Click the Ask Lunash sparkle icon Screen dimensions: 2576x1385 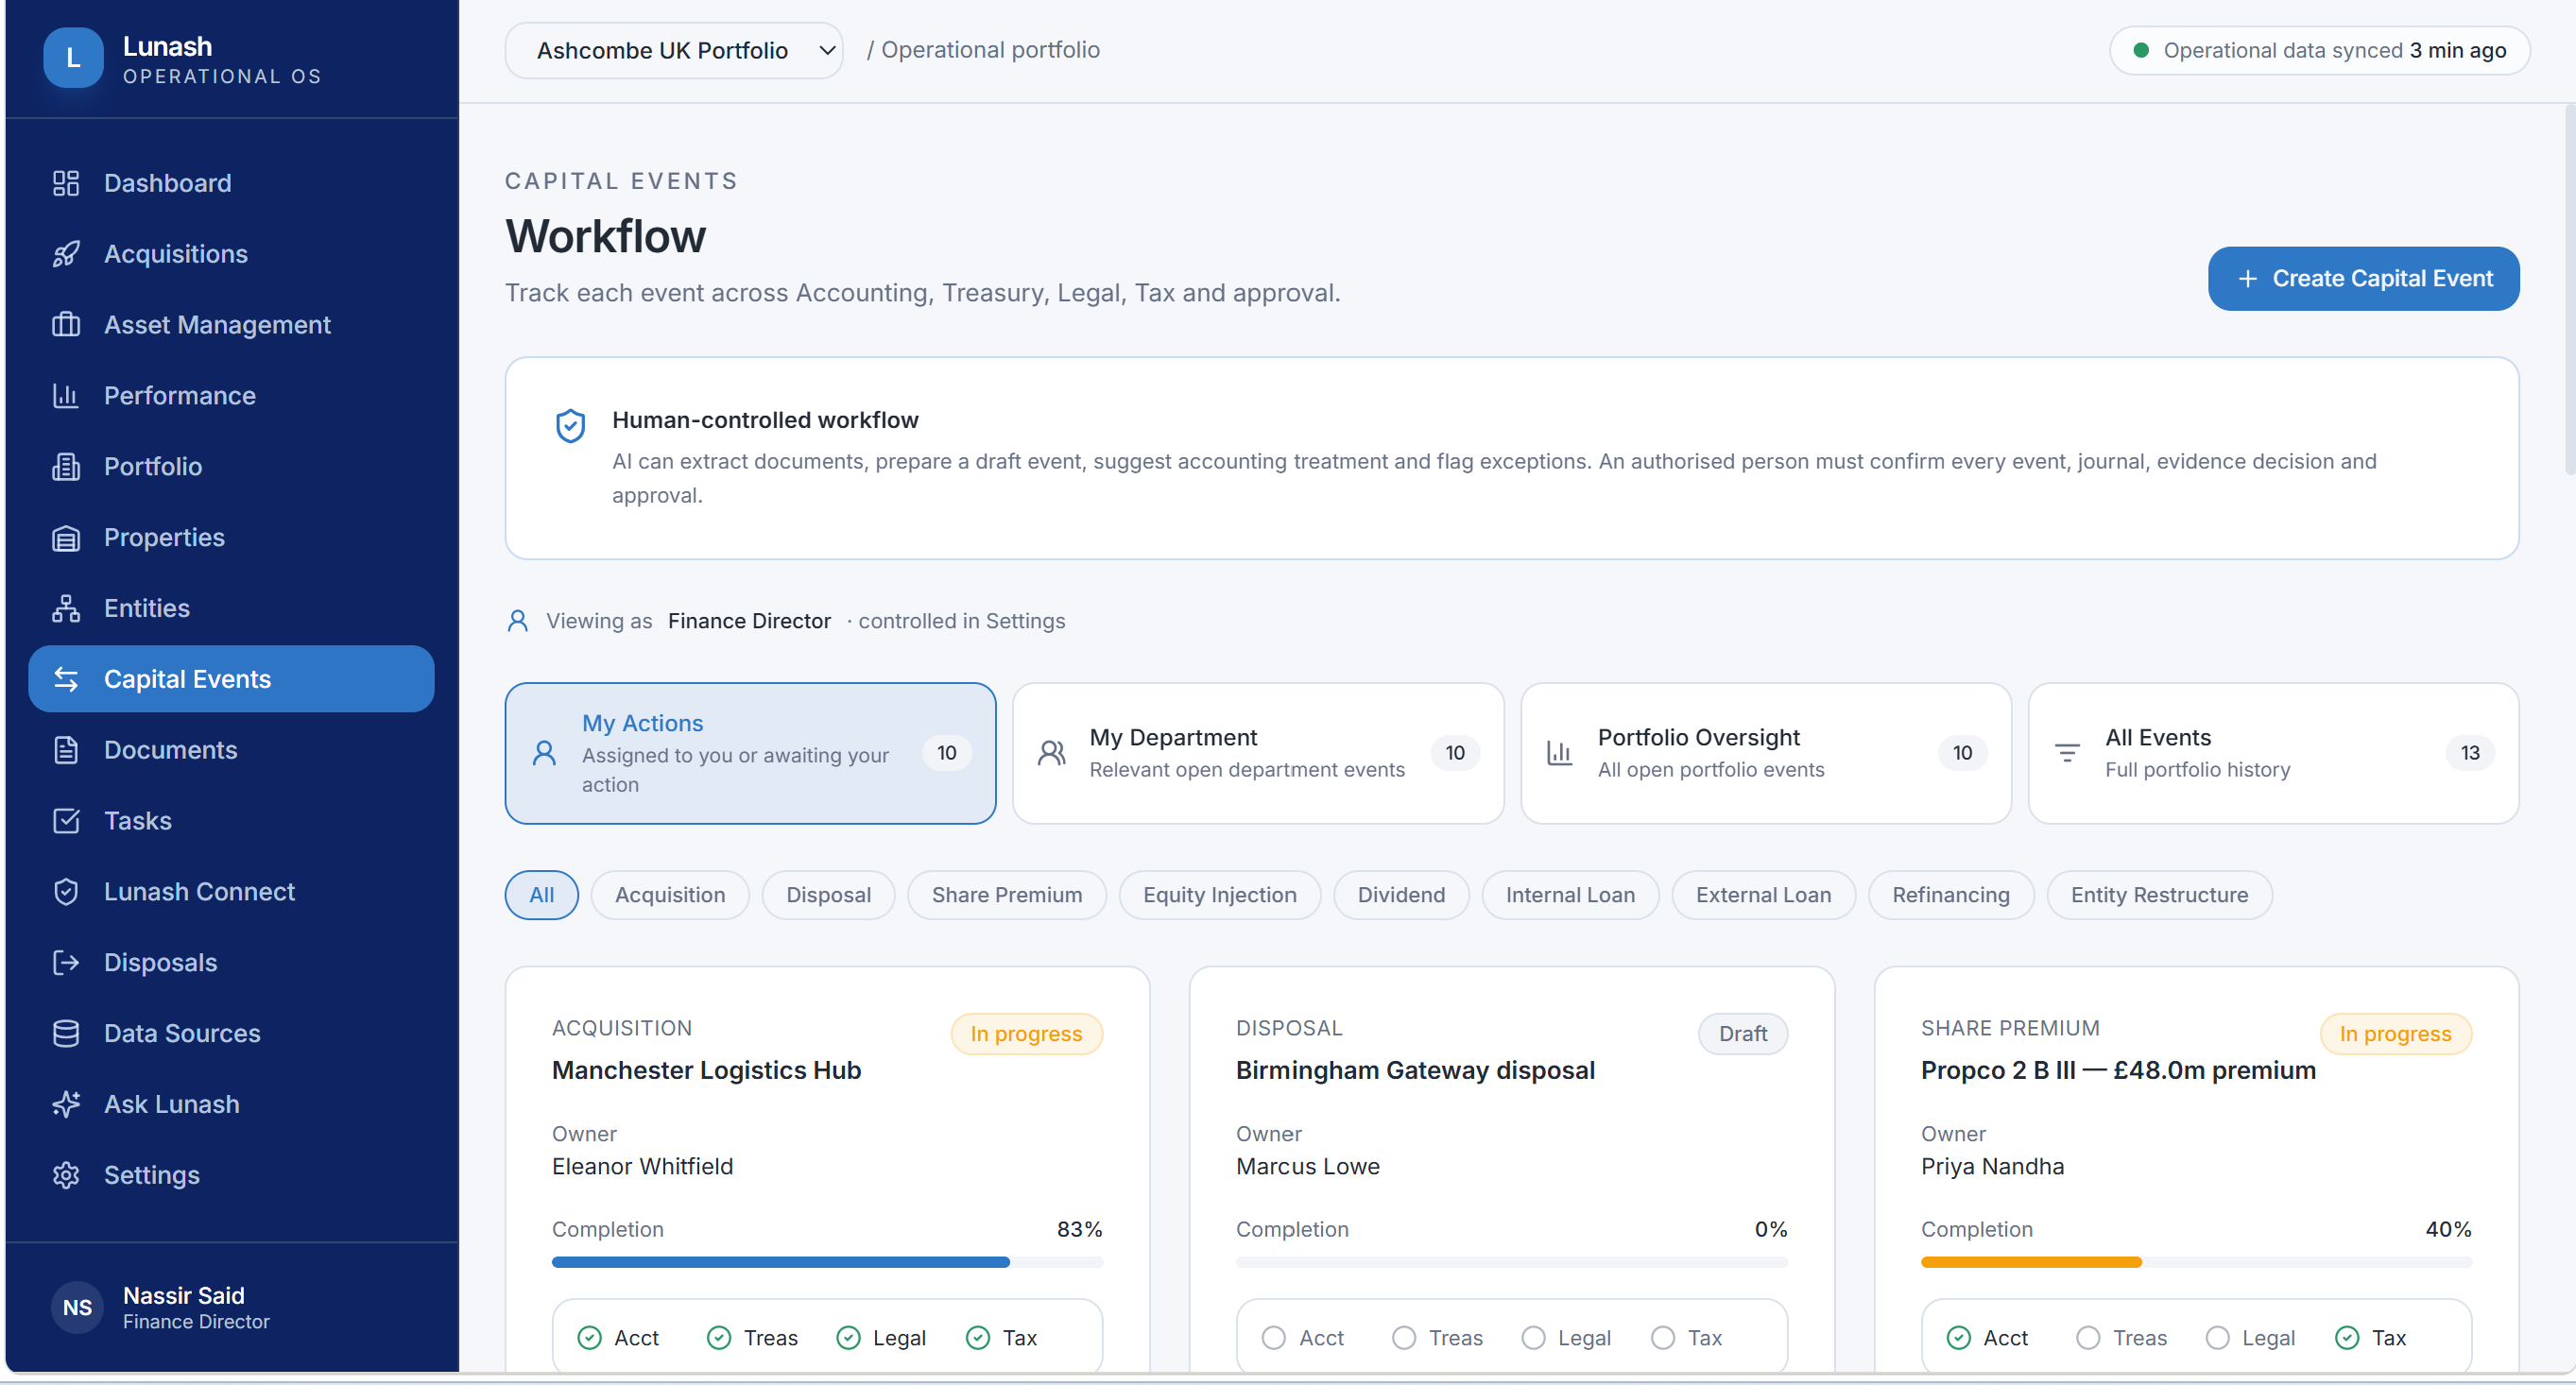66,1104
